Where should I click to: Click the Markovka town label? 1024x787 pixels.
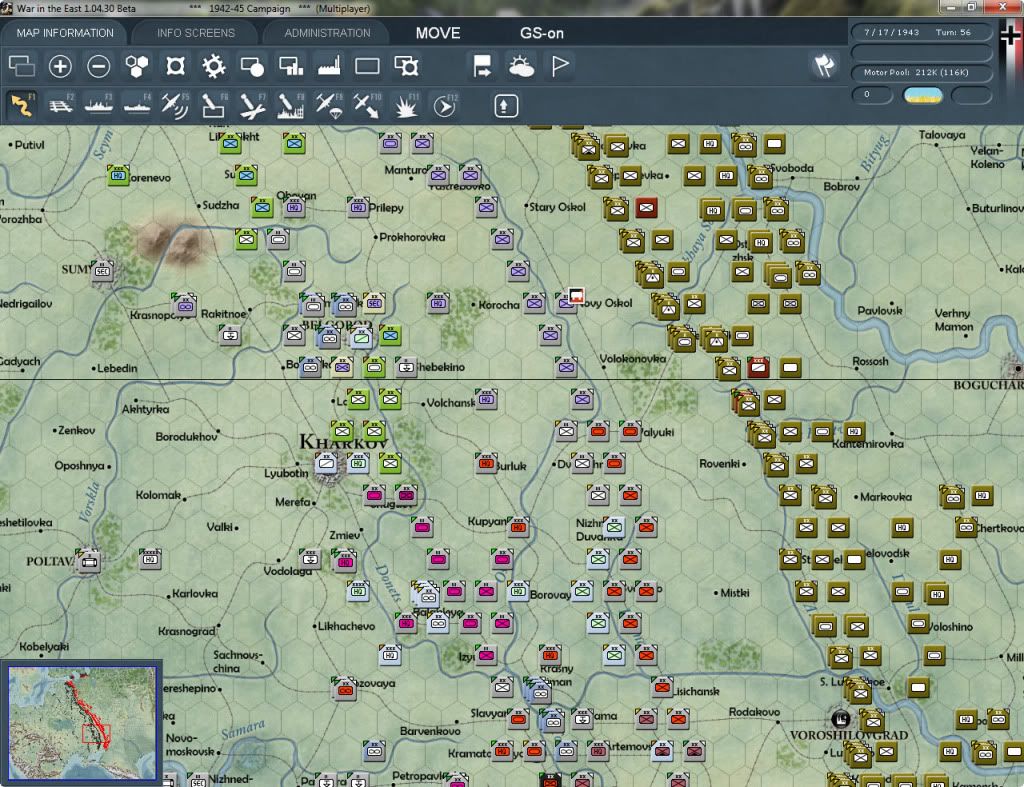tap(886, 497)
